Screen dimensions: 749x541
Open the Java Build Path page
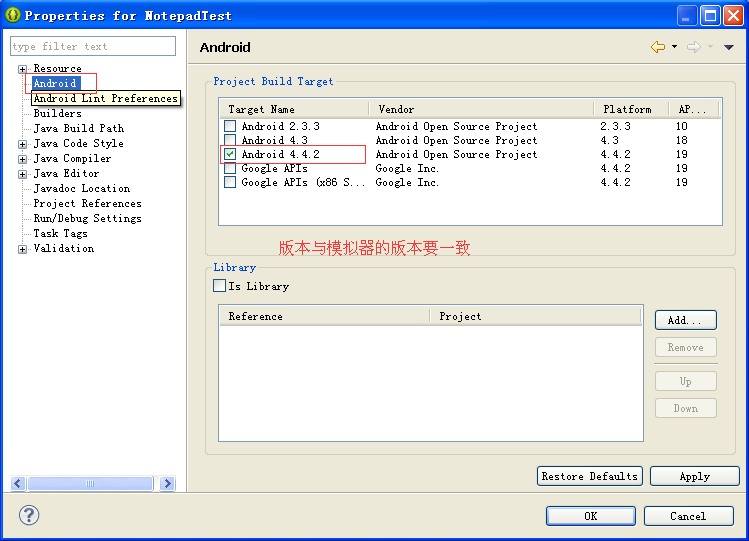(x=79, y=128)
